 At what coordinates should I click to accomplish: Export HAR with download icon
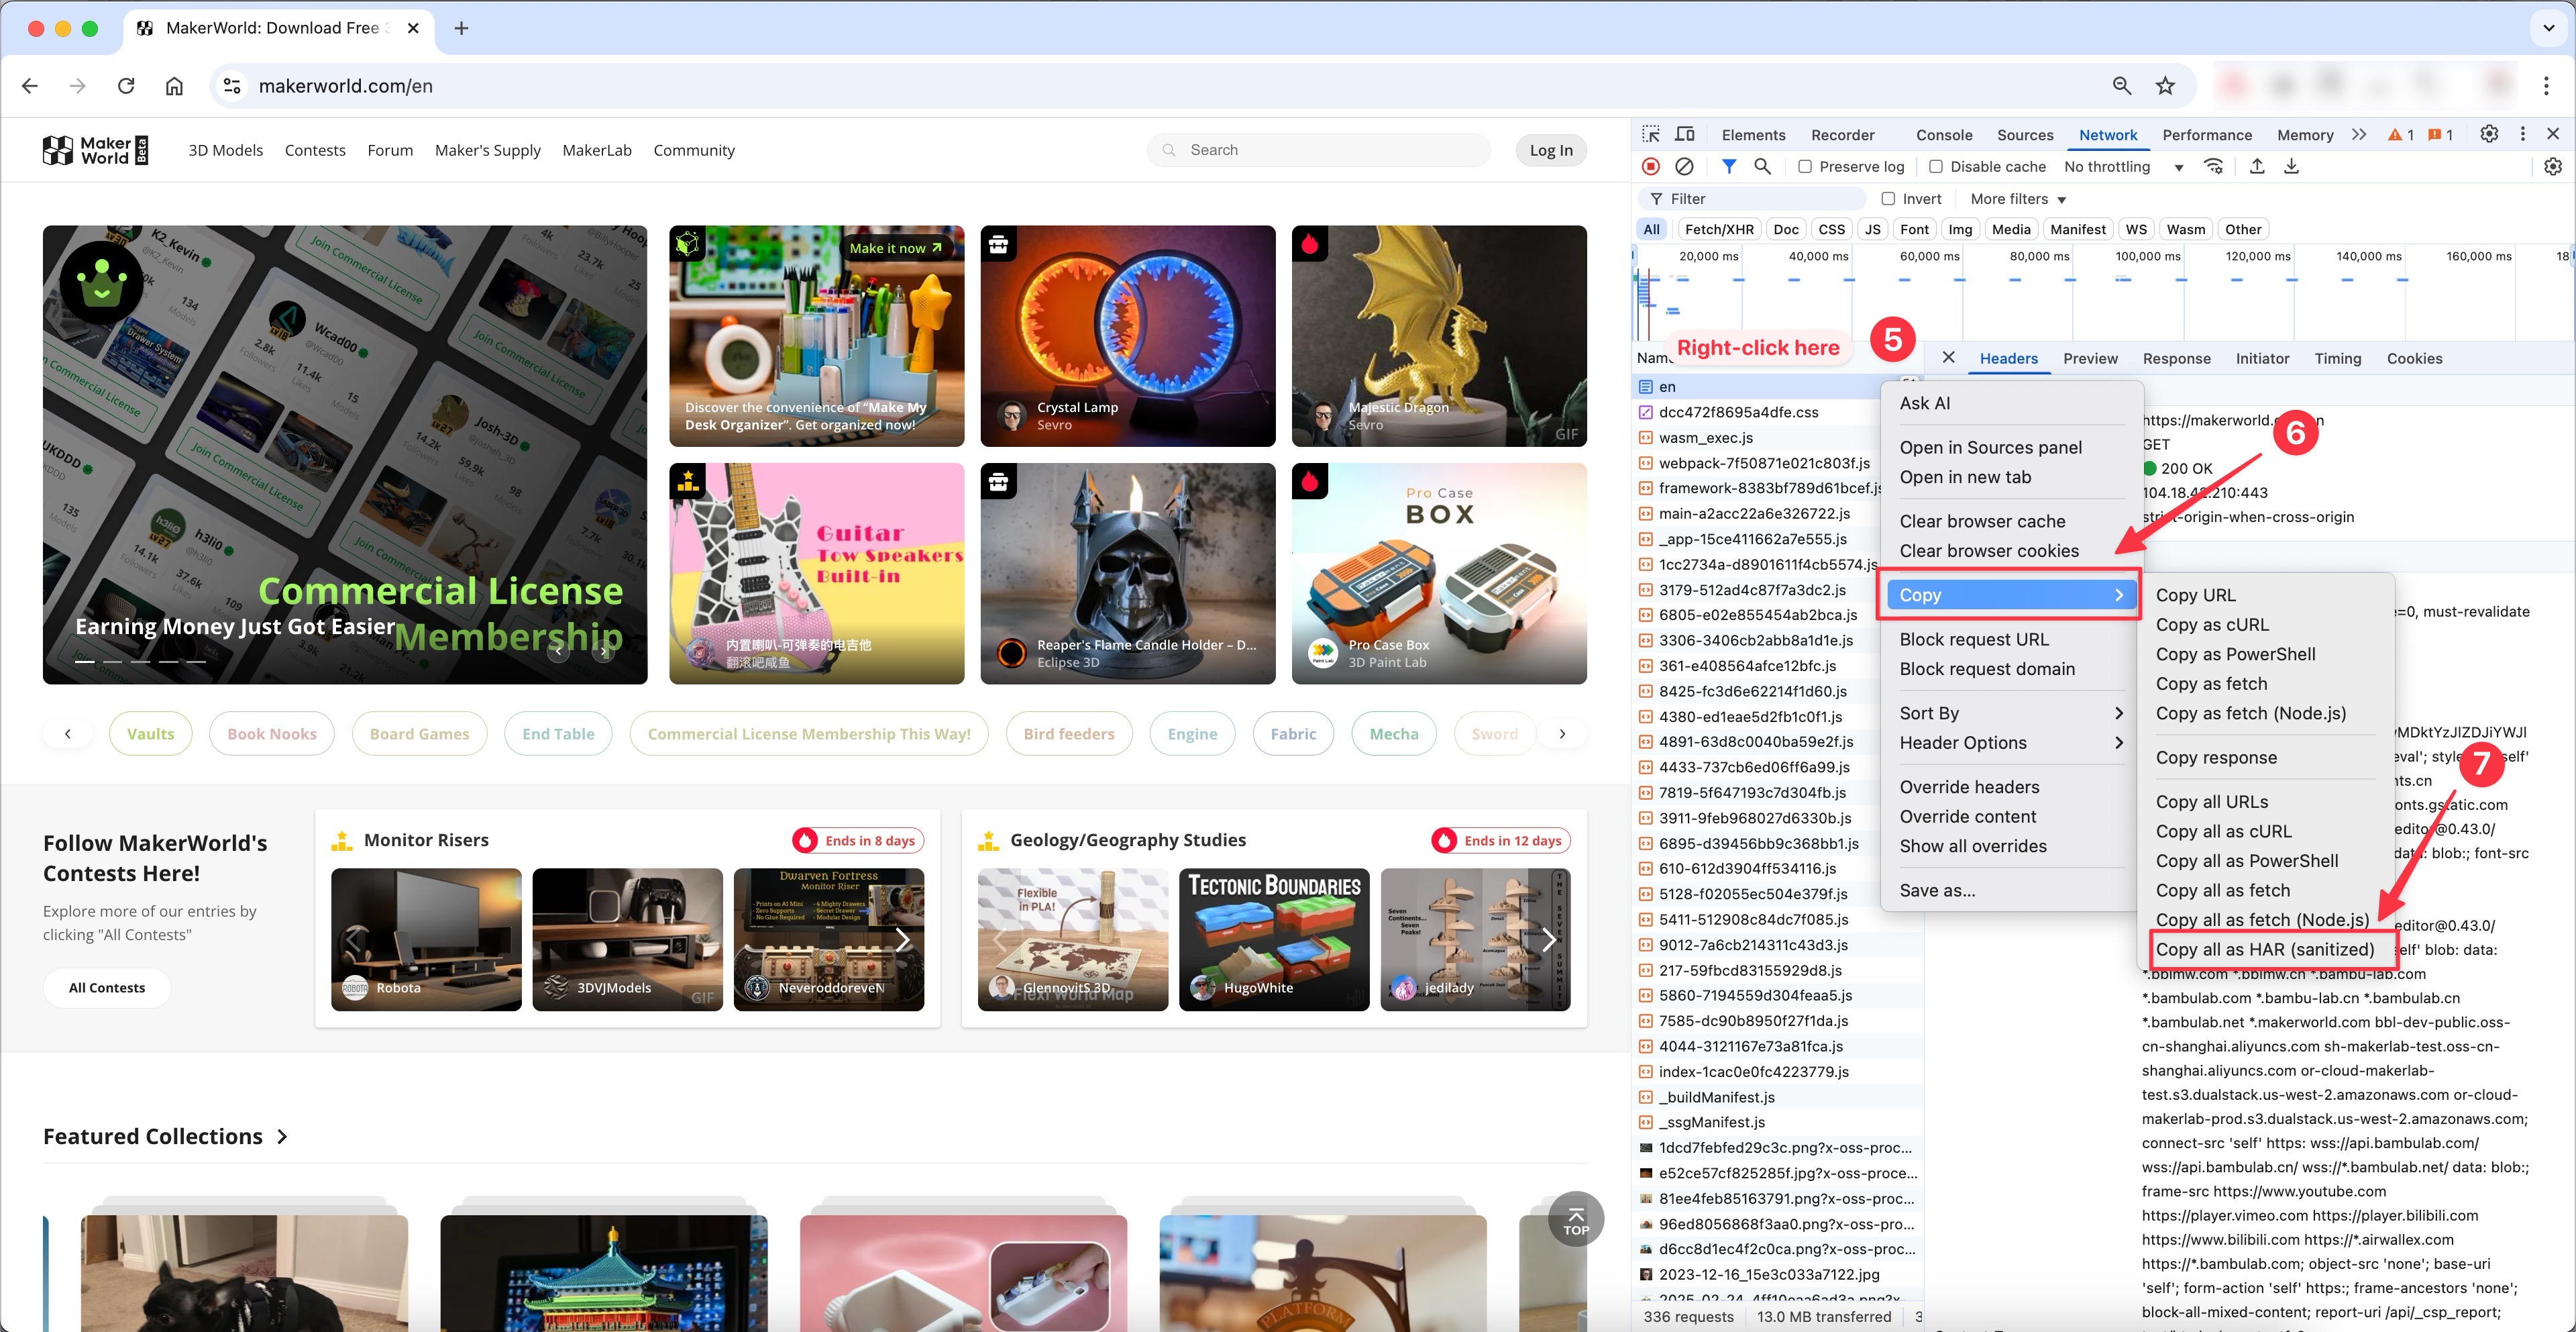(2291, 167)
